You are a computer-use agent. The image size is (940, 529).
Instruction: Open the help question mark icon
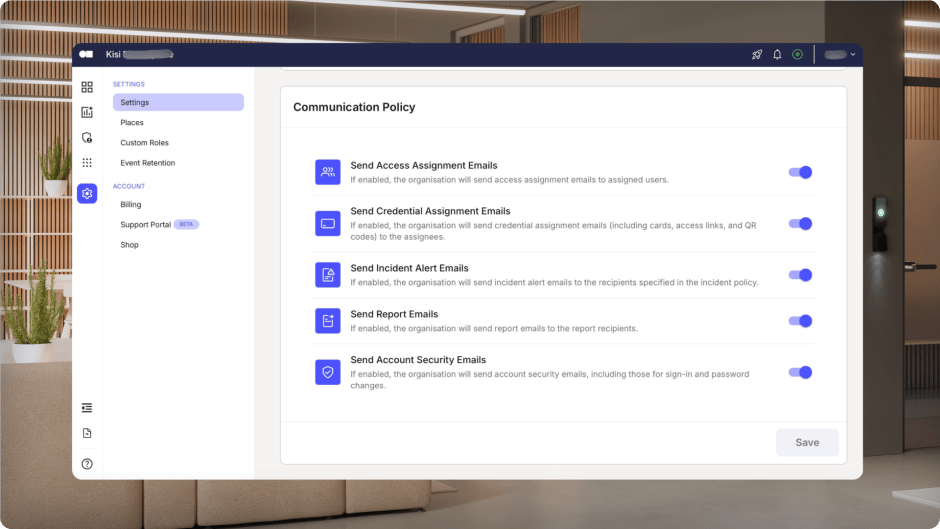(x=87, y=464)
